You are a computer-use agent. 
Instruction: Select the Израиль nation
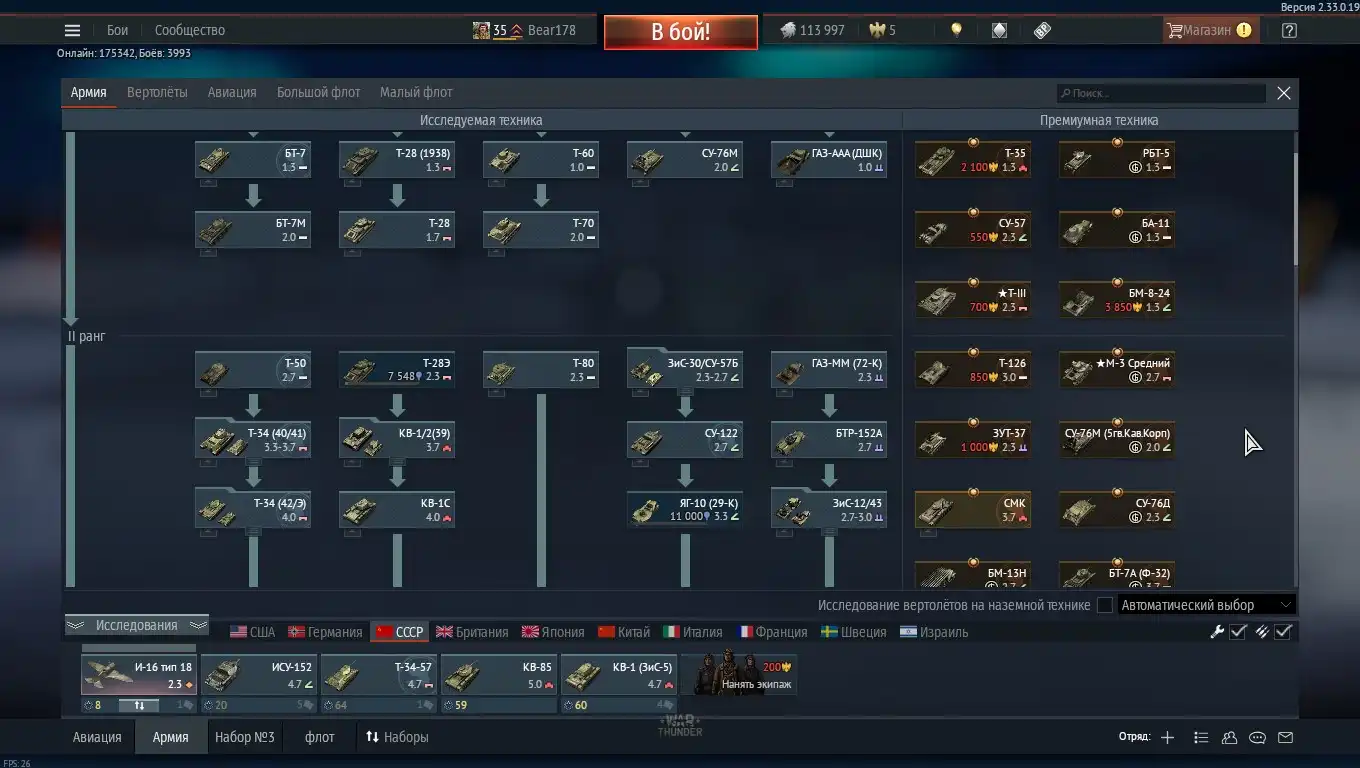[934, 632]
